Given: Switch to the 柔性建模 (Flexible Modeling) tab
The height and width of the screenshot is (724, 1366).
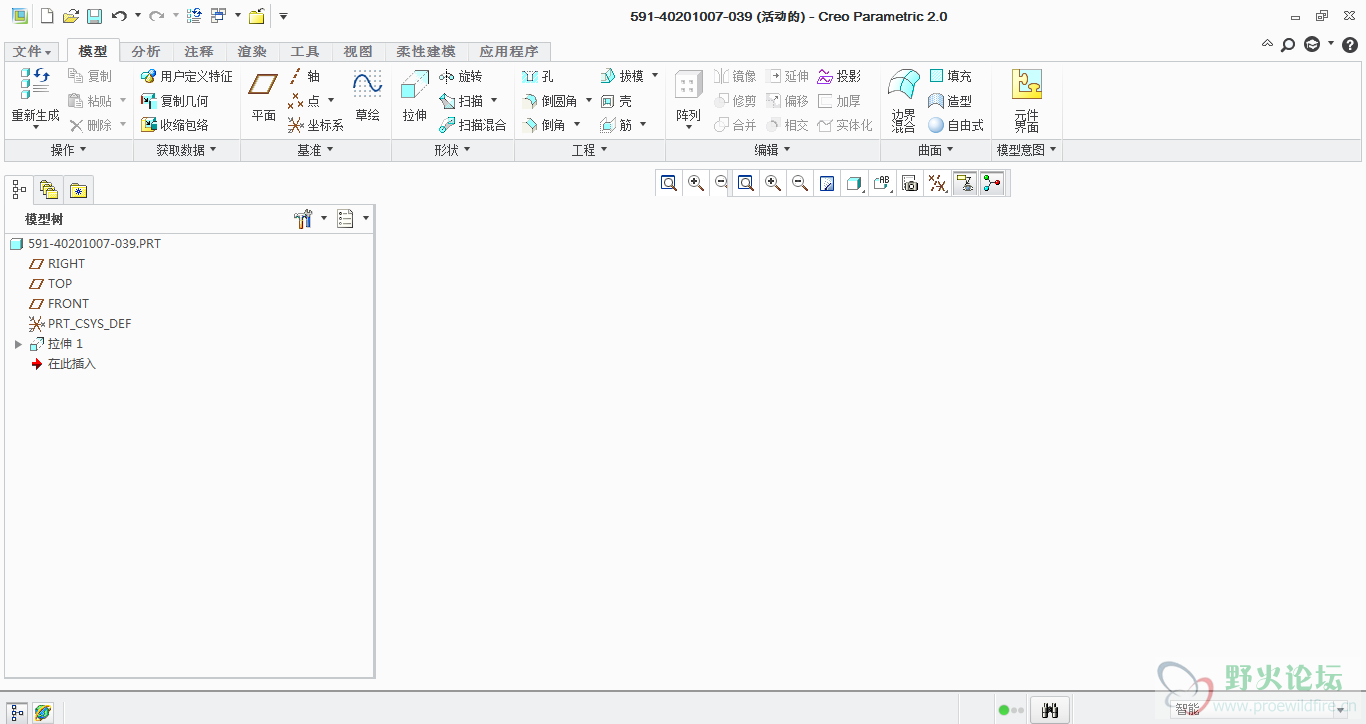Looking at the screenshot, I should (x=425, y=52).
